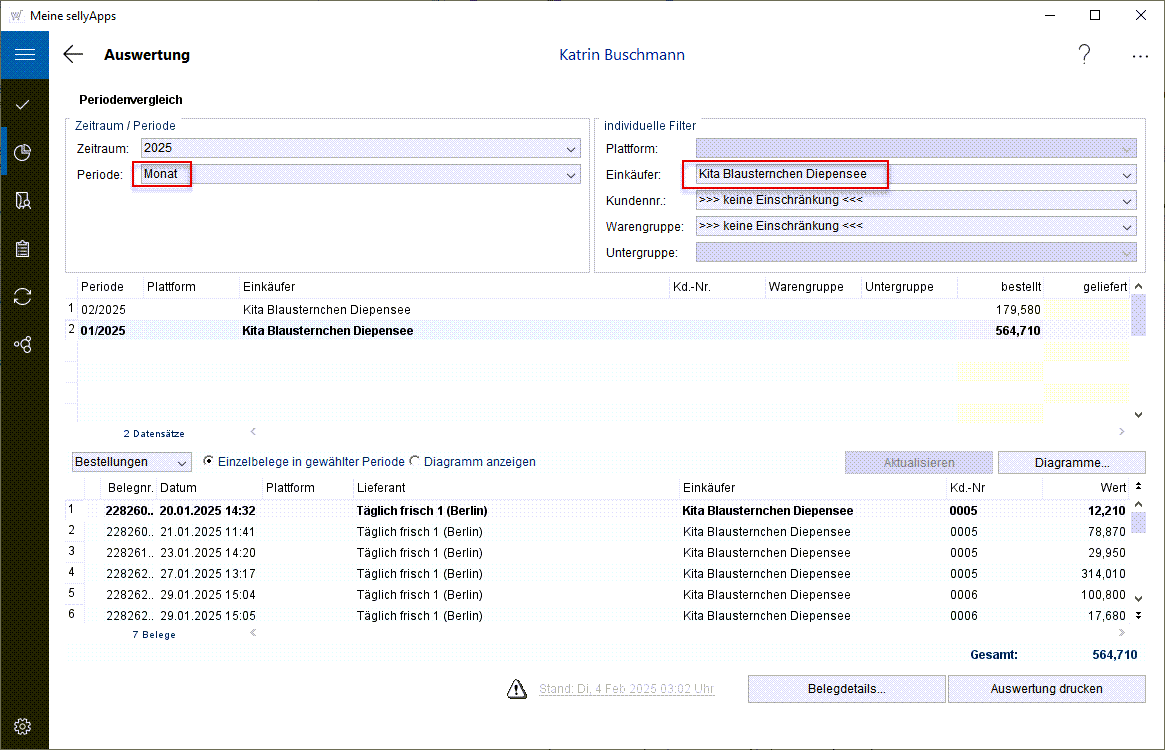
Task: Open the Warengruppe filter dropdown
Action: [1127, 227]
